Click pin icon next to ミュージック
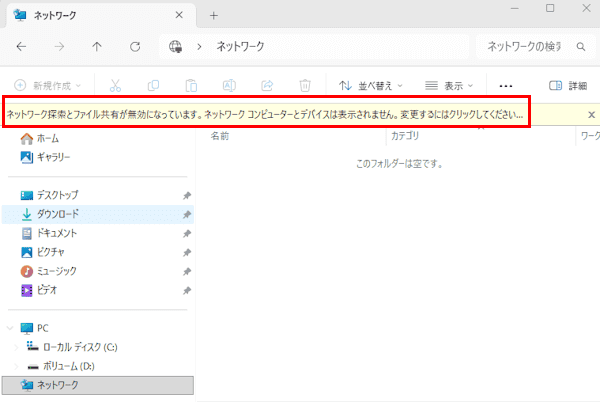This screenshot has height=402, width=600. tap(187, 272)
